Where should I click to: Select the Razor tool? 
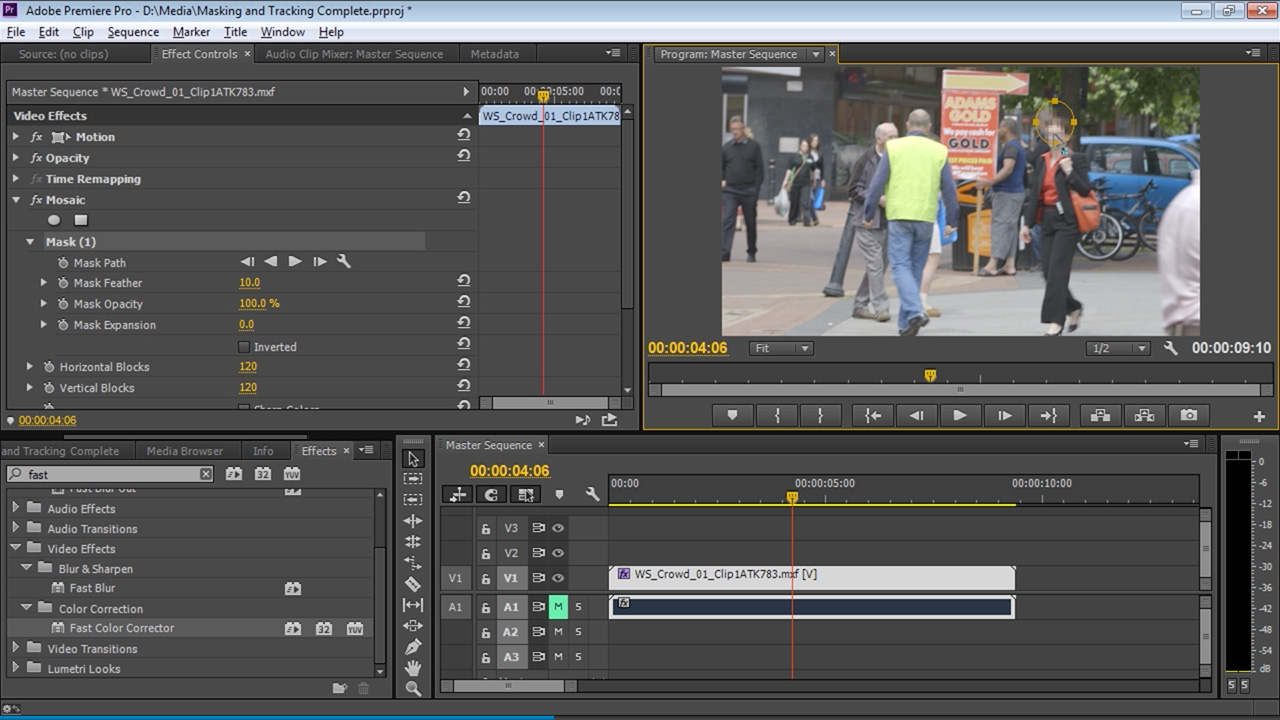point(413,584)
